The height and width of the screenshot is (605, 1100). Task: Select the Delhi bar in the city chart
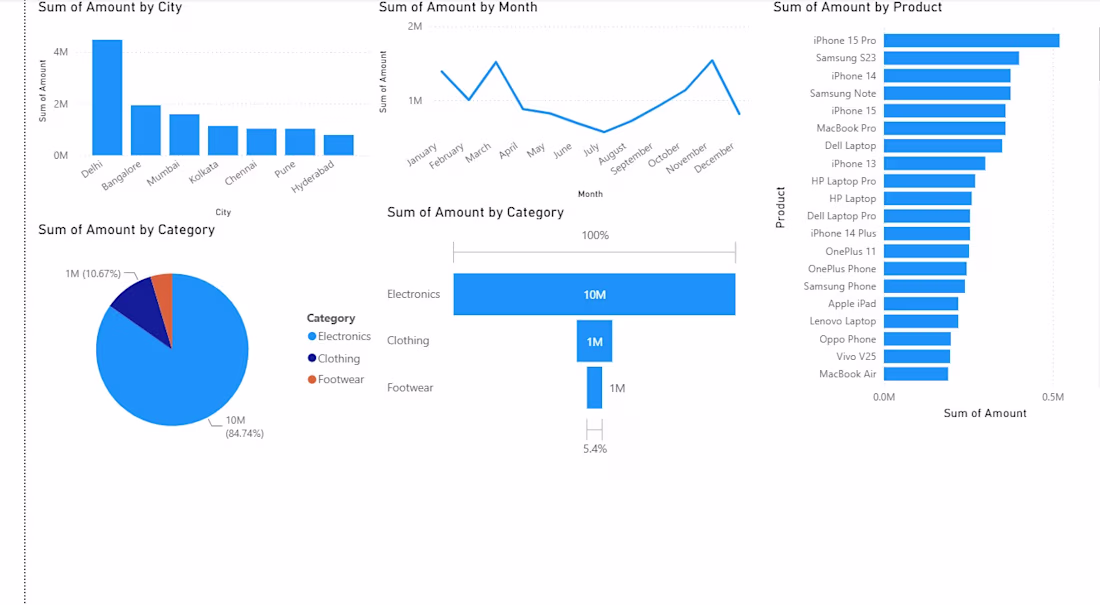click(107, 98)
